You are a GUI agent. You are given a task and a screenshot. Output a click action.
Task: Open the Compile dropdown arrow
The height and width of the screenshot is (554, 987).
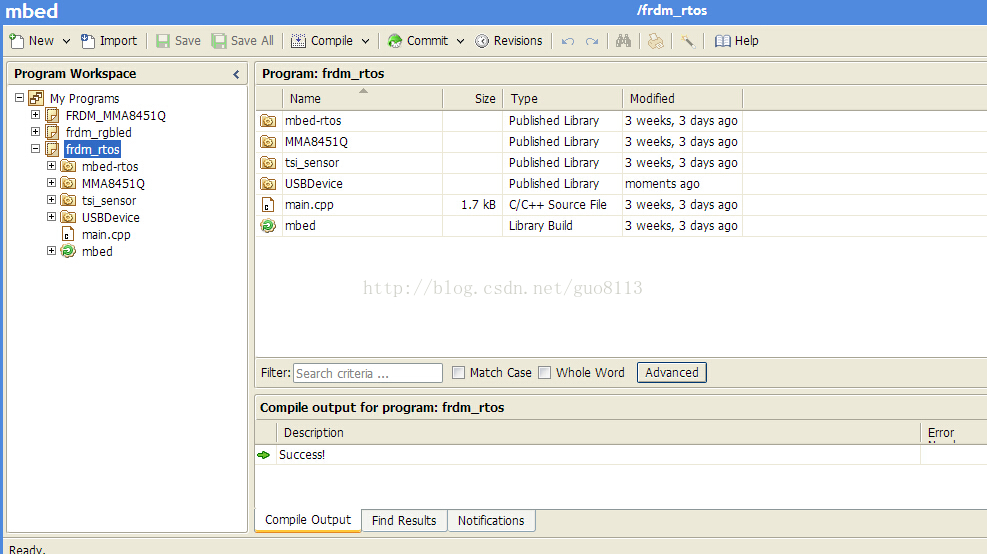pyautogui.click(x=365, y=41)
